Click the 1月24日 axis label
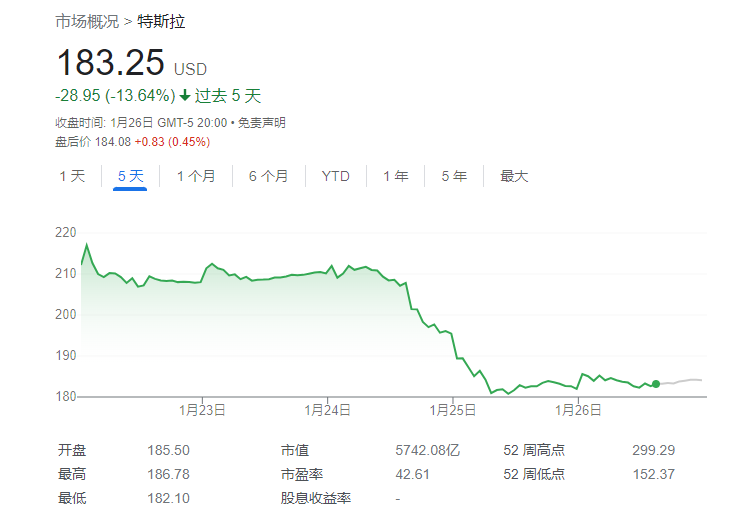738x512 pixels. (x=328, y=410)
